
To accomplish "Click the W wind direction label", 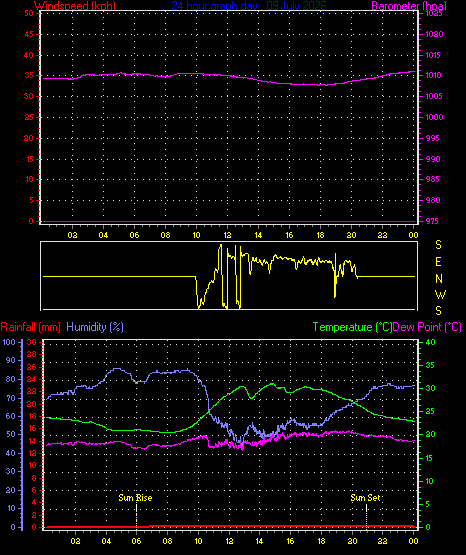I will [440, 294].
